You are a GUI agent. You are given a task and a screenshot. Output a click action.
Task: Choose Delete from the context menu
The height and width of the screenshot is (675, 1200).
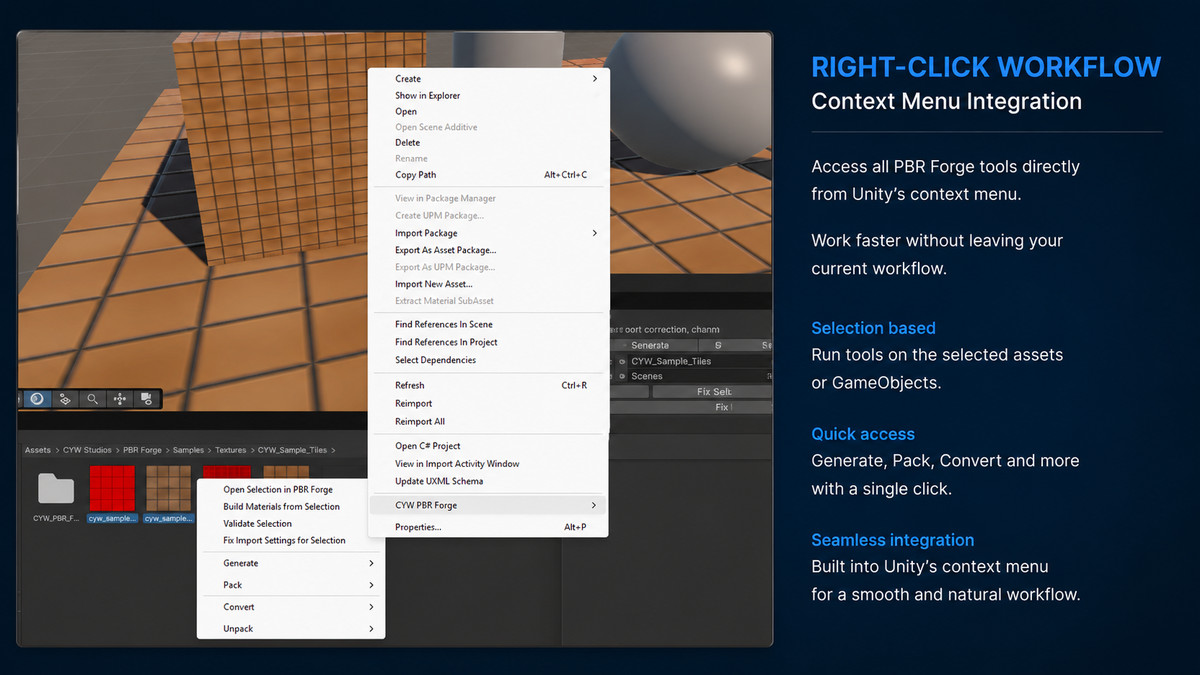(408, 143)
